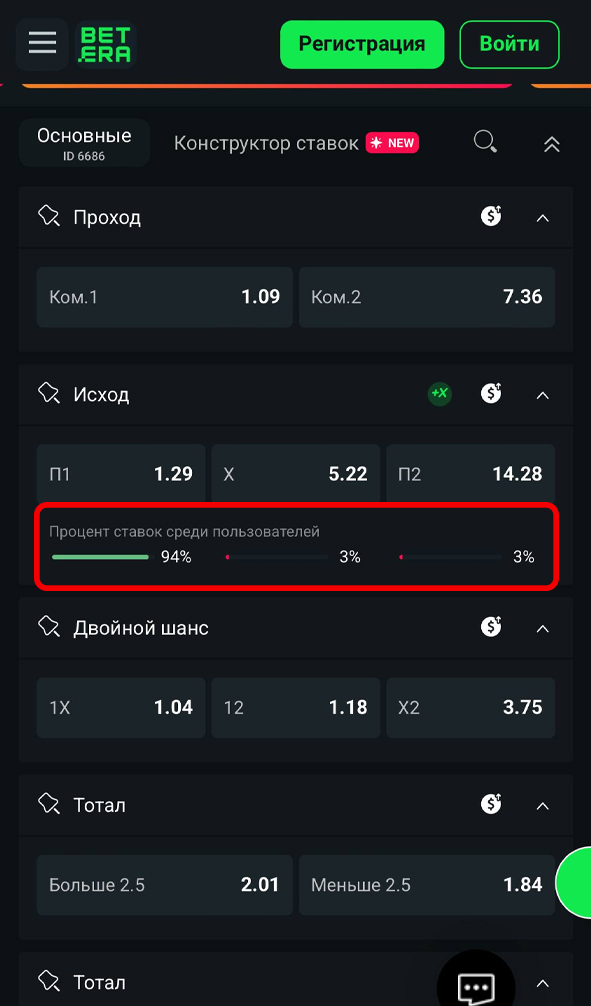Select the П1 odds 1.29
The width and height of the screenshot is (591, 1006).
[x=121, y=474]
